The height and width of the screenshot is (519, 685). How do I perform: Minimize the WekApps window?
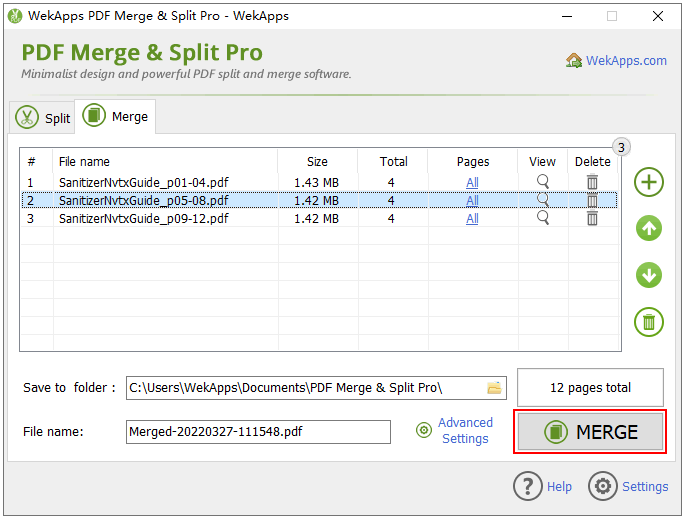pyautogui.click(x=567, y=17)
